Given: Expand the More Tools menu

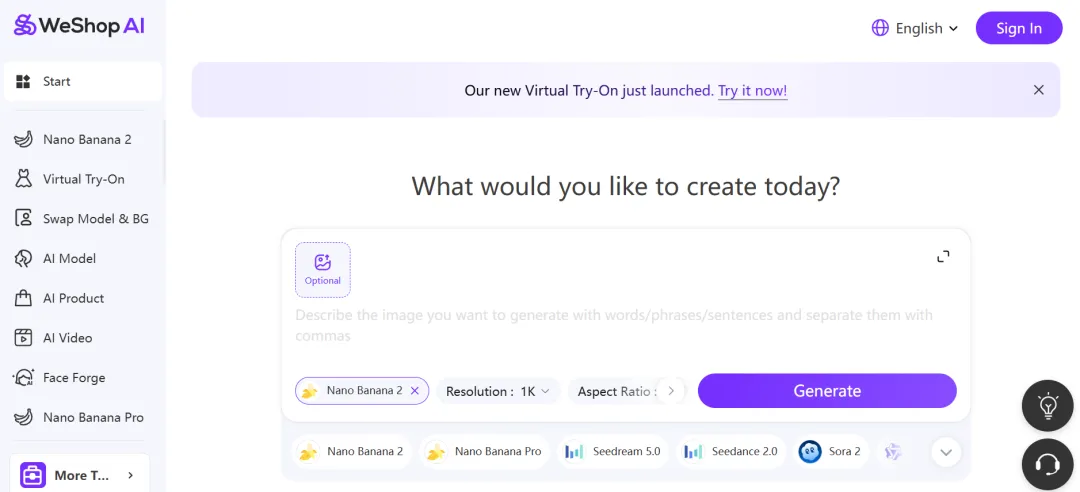Looking at the screenshot, I should [x=79, y=475].
